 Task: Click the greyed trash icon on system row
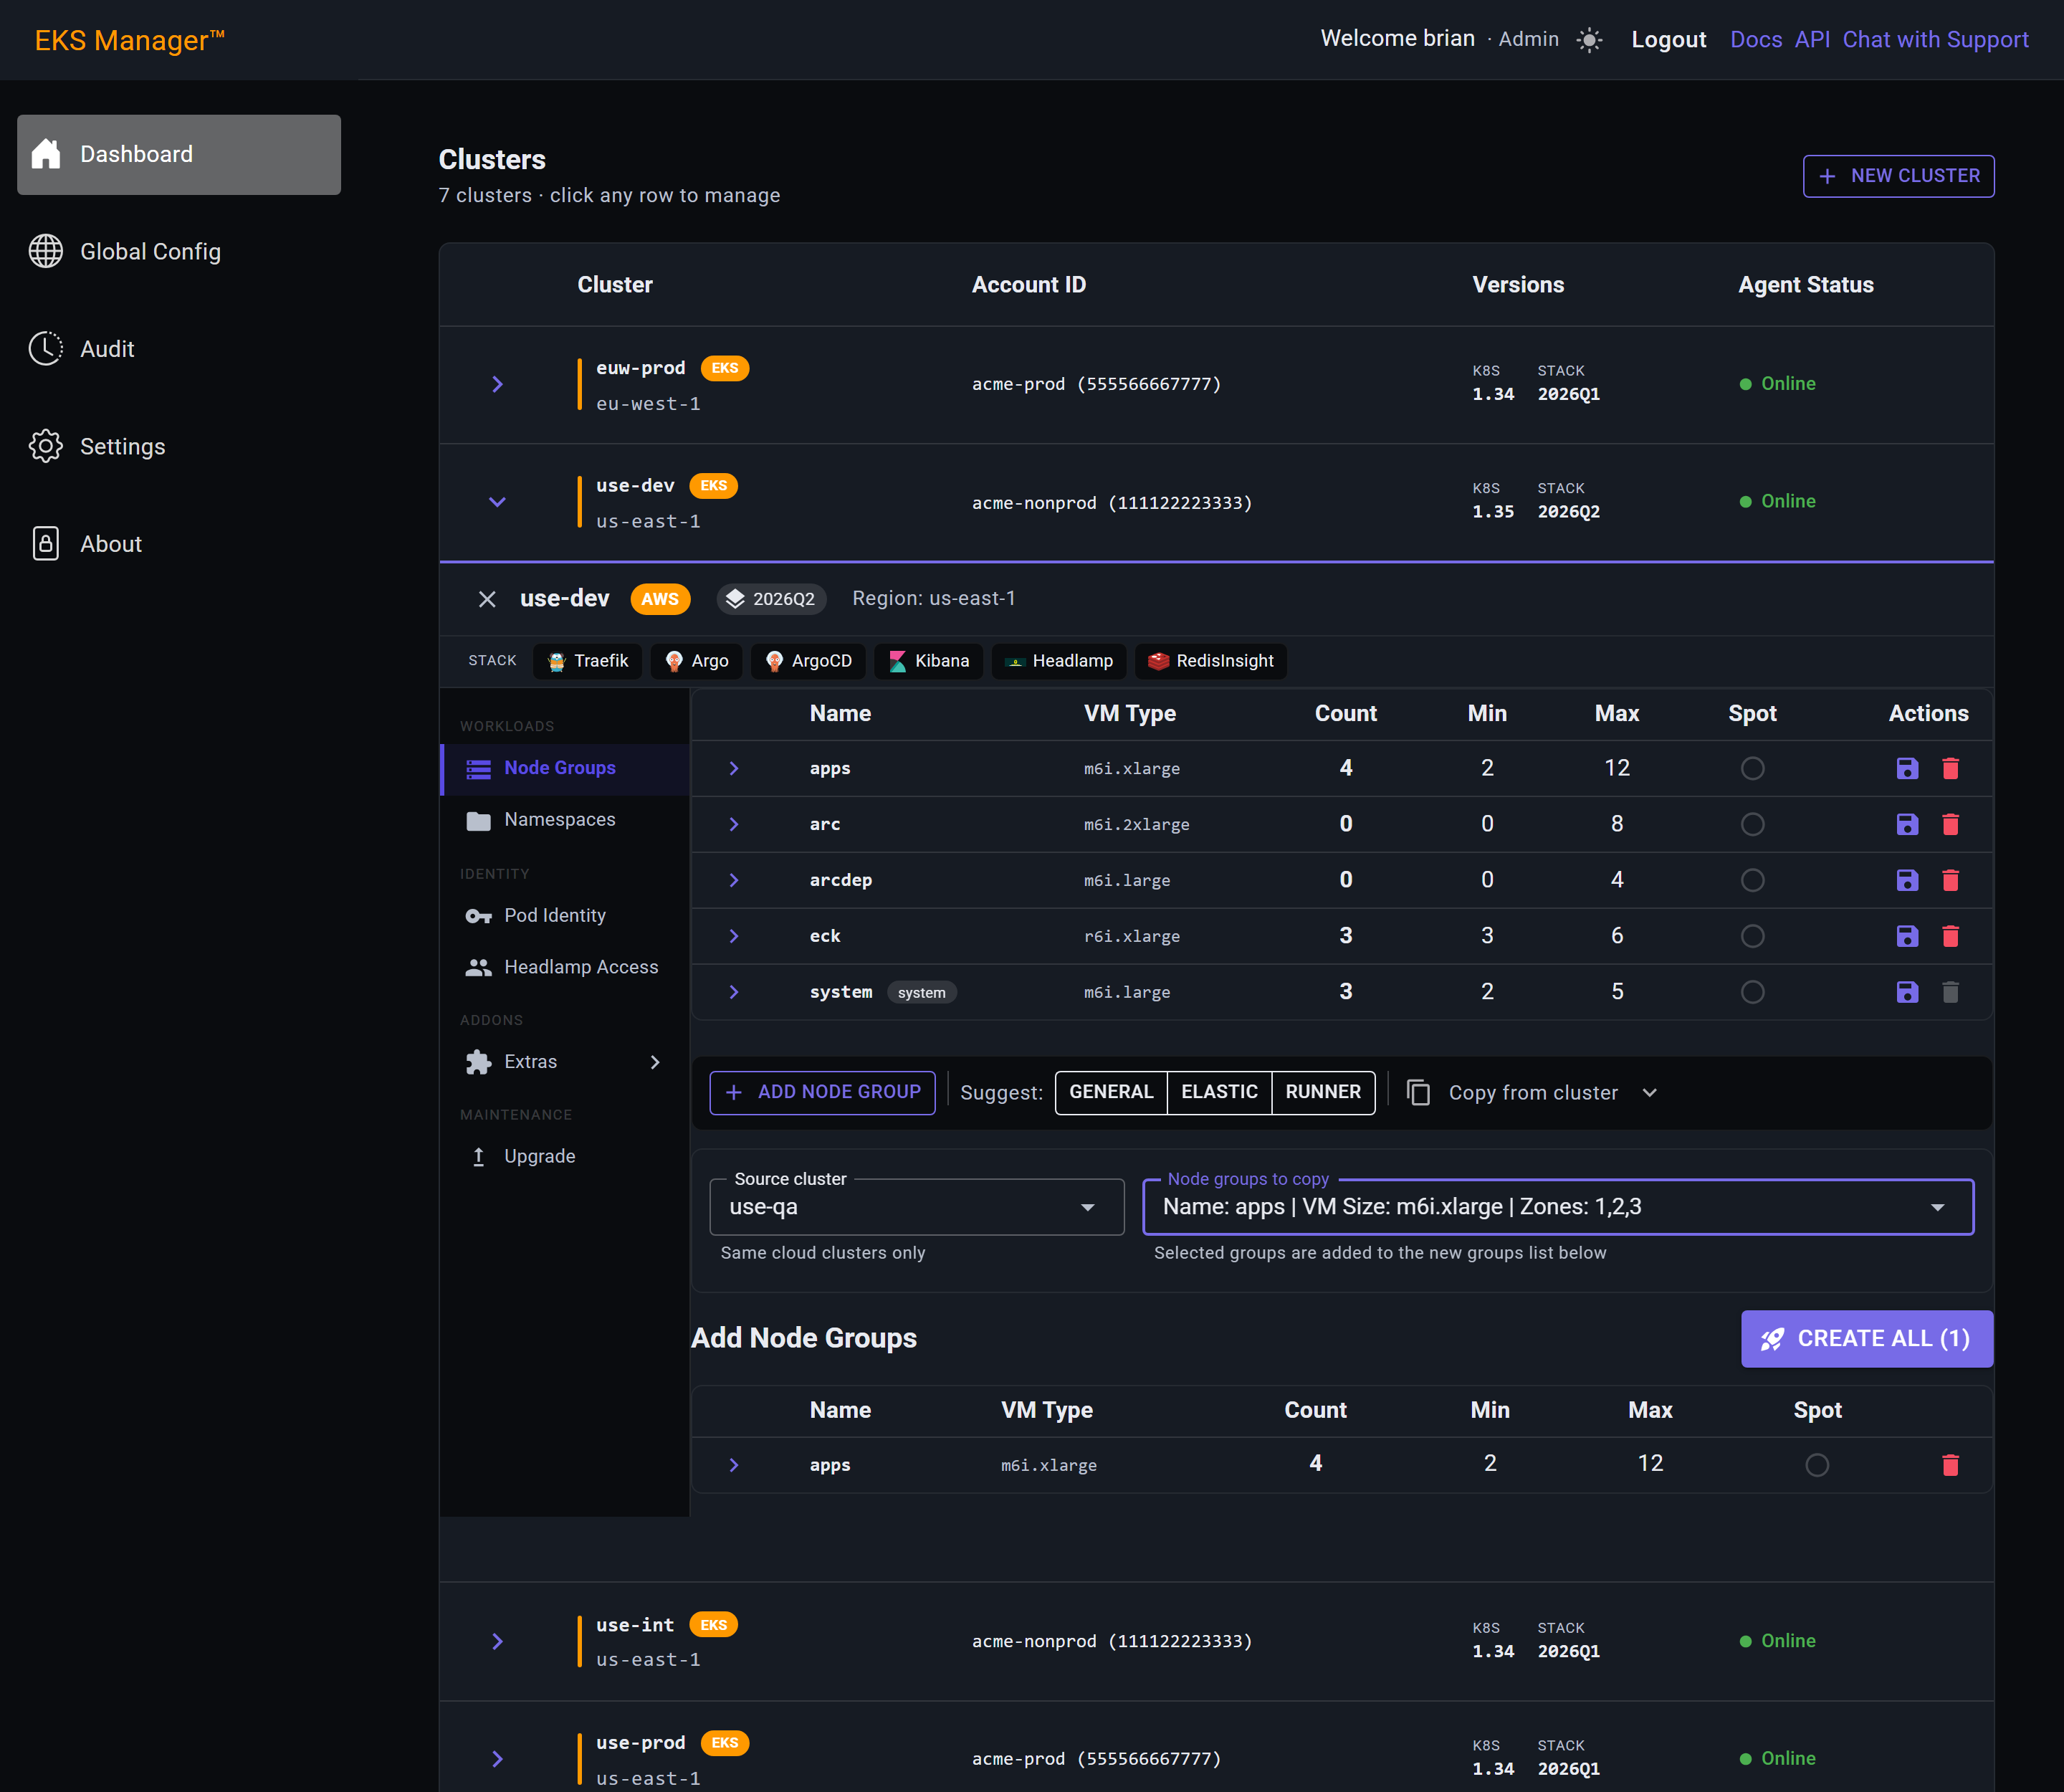[1950, 992]
